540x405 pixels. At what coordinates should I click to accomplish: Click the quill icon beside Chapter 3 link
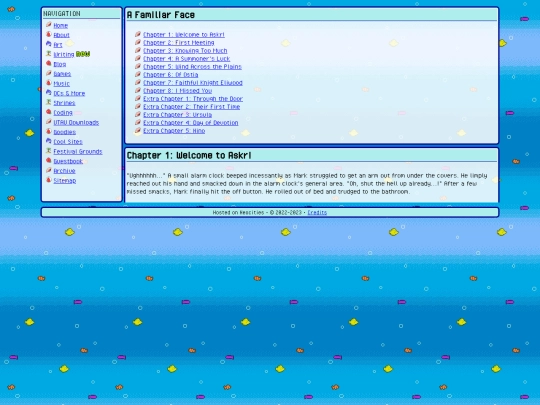138,50
